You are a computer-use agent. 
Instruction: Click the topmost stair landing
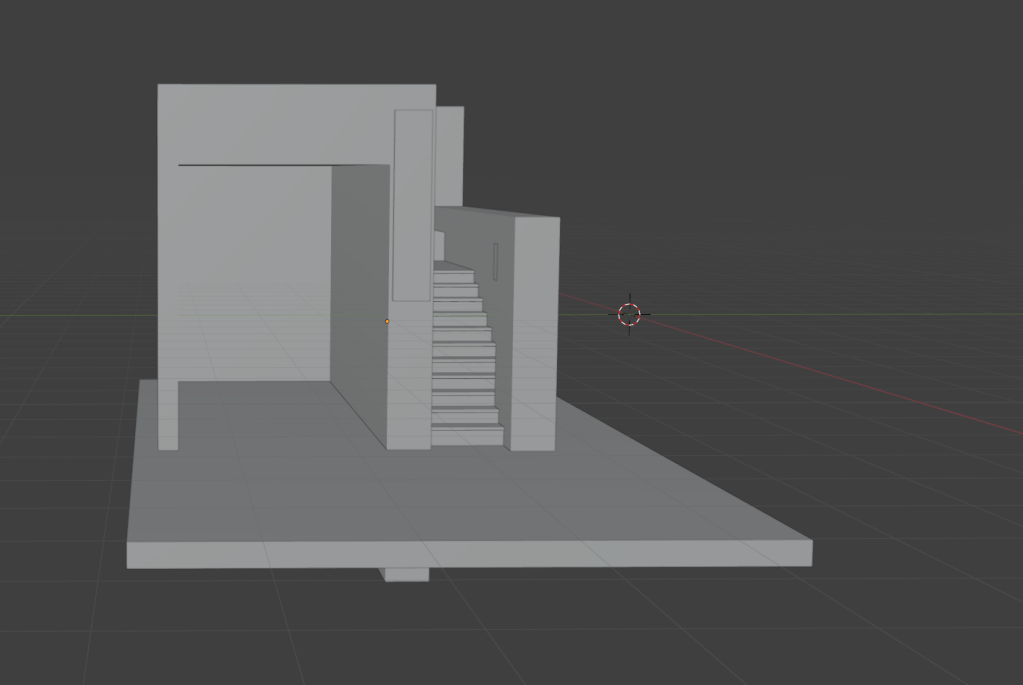click(x=453, y=266)
